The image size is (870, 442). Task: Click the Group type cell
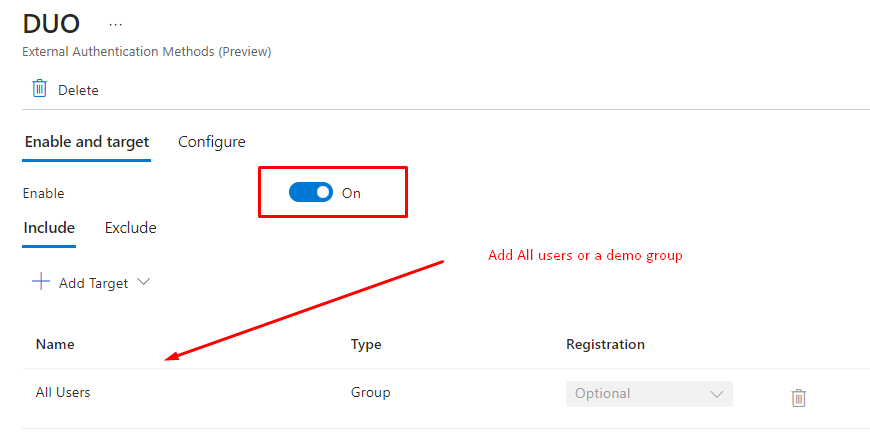click(370, 393)
